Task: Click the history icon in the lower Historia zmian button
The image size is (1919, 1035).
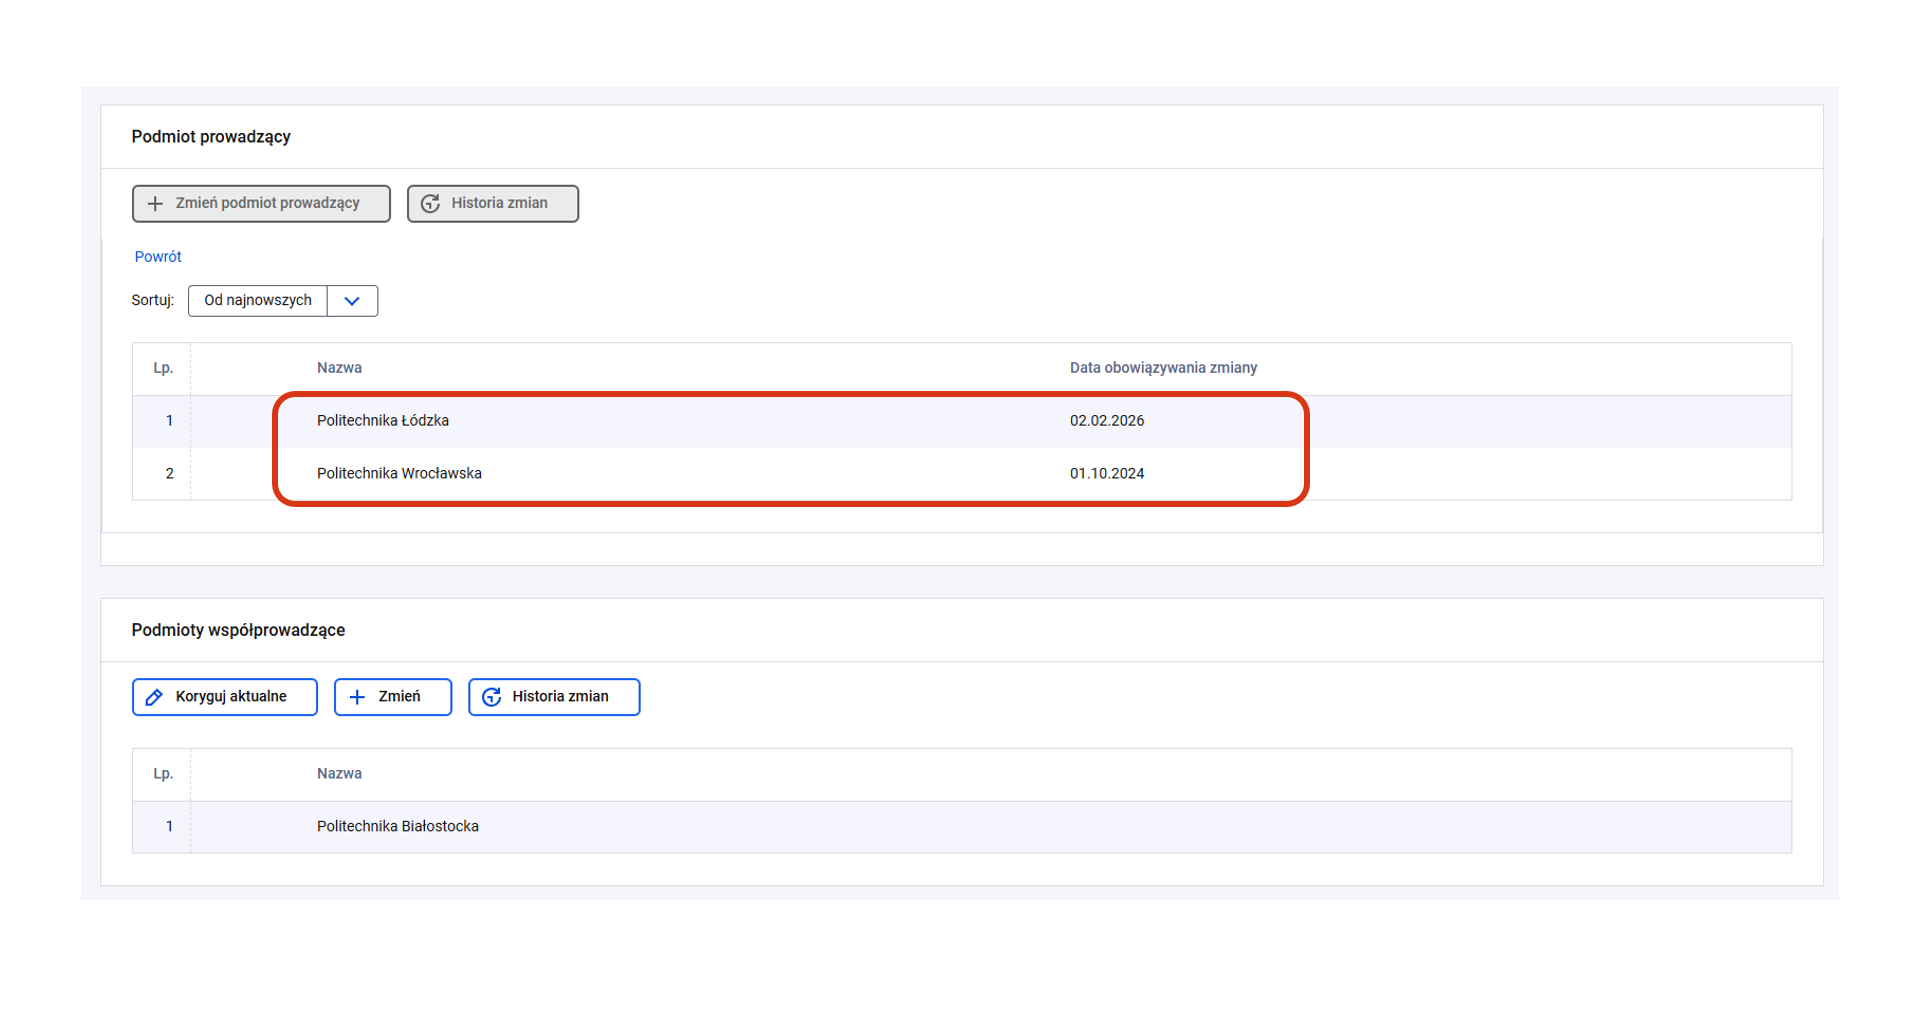Action: click(491, 697)
